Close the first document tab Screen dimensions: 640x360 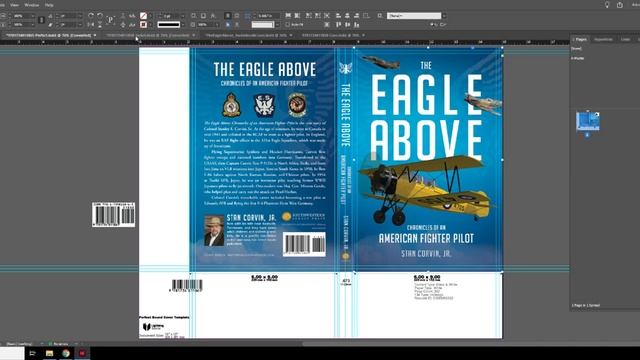click(95, 36)
